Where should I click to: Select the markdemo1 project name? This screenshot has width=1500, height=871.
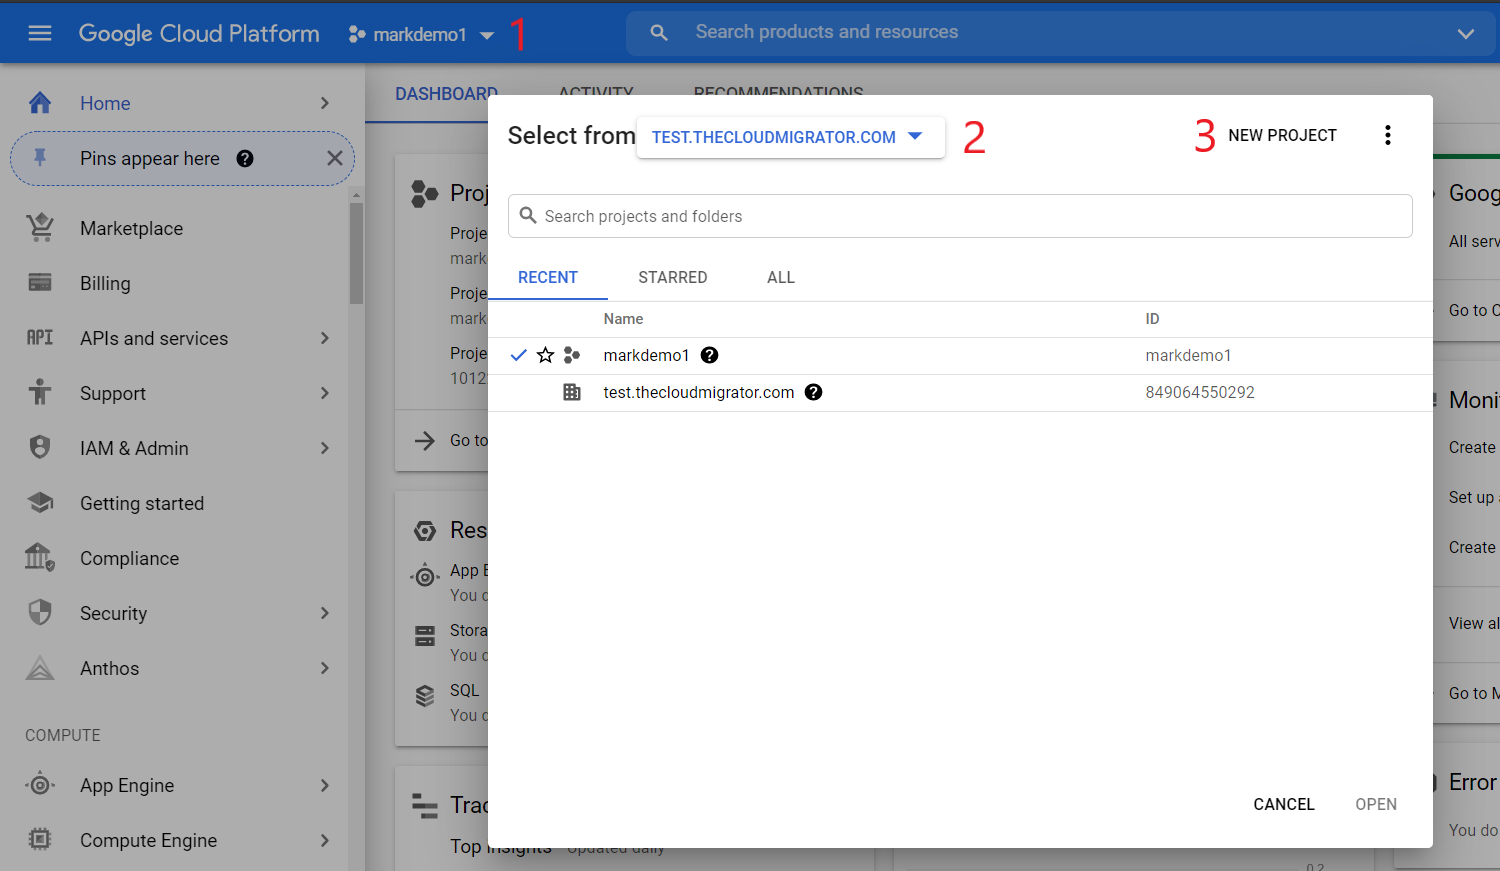click(646, 356)
